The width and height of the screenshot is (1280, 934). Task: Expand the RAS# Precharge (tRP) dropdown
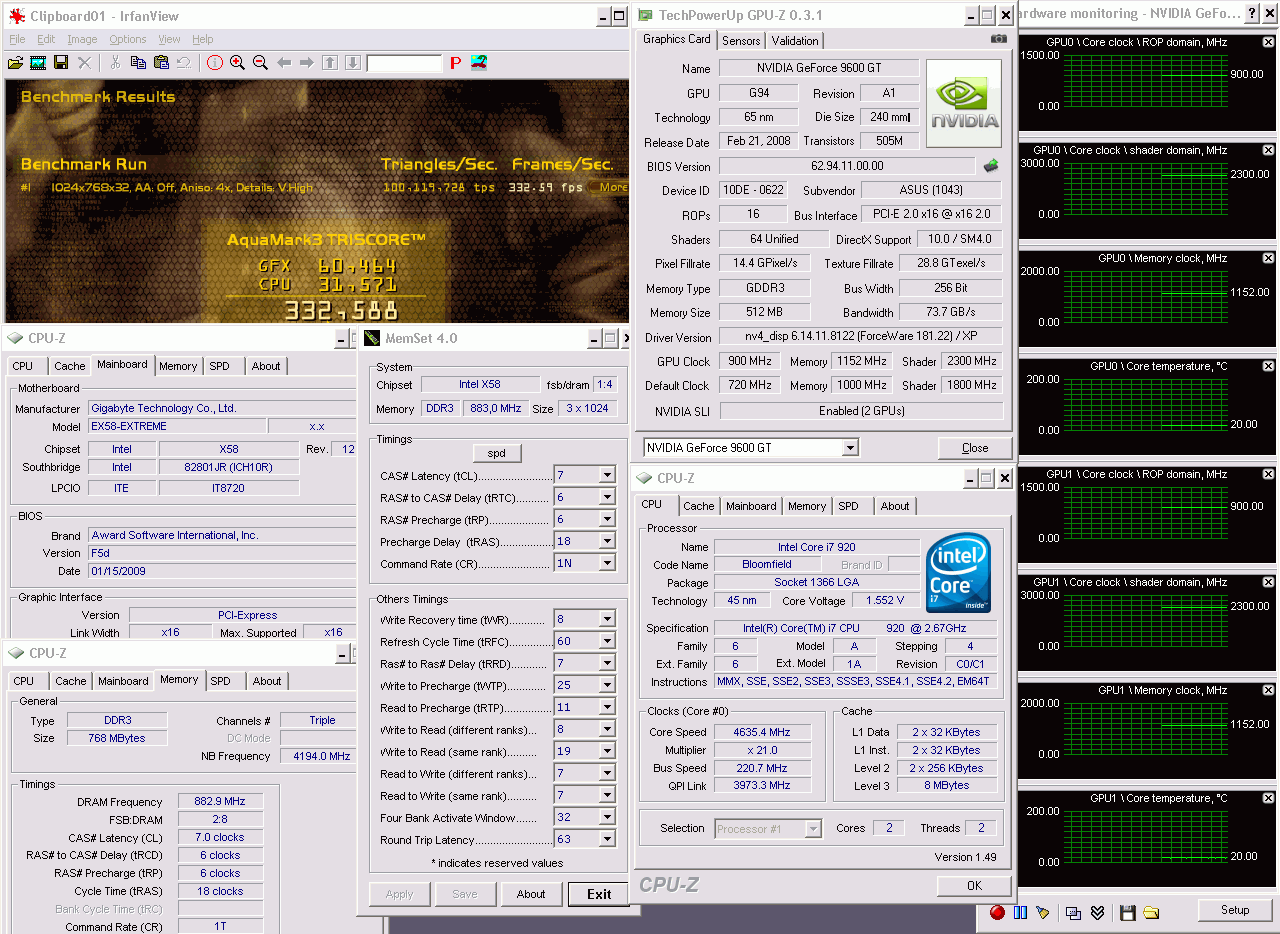[606, 519]
